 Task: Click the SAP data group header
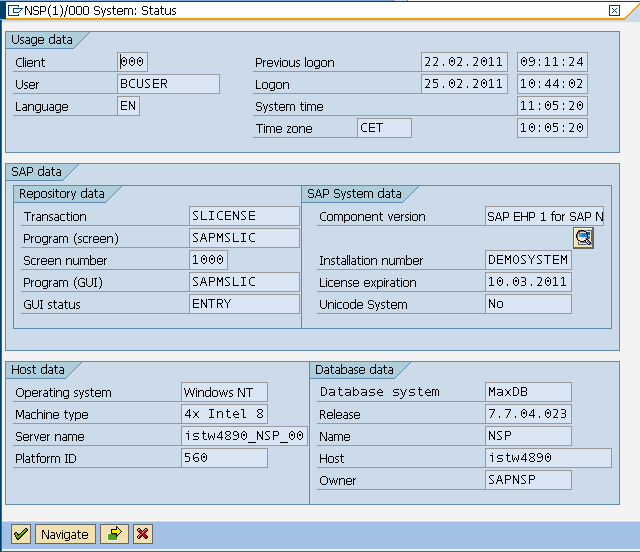[x=36, y=172]
